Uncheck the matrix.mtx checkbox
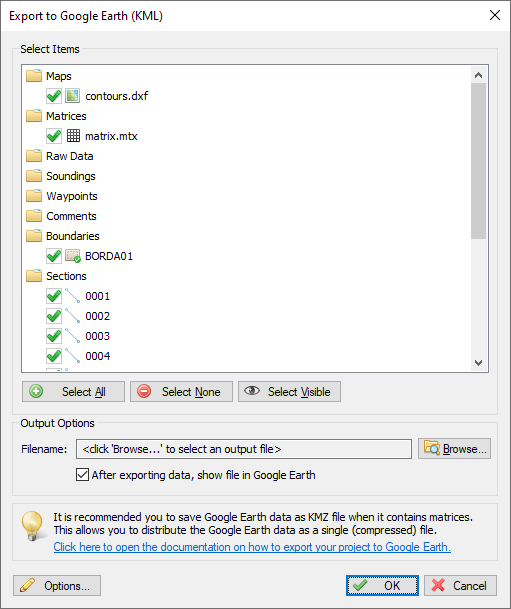This screenshot has width=511, height=609. click(54, 136)
